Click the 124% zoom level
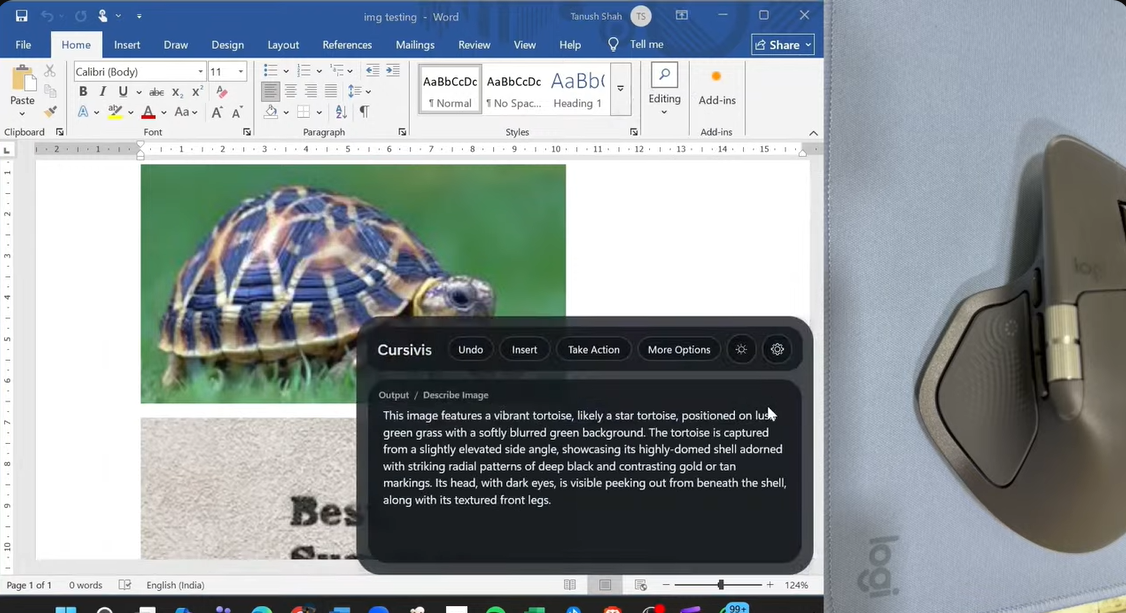The height and width of the screenshot is (613, 1126). tap(796, 585)
